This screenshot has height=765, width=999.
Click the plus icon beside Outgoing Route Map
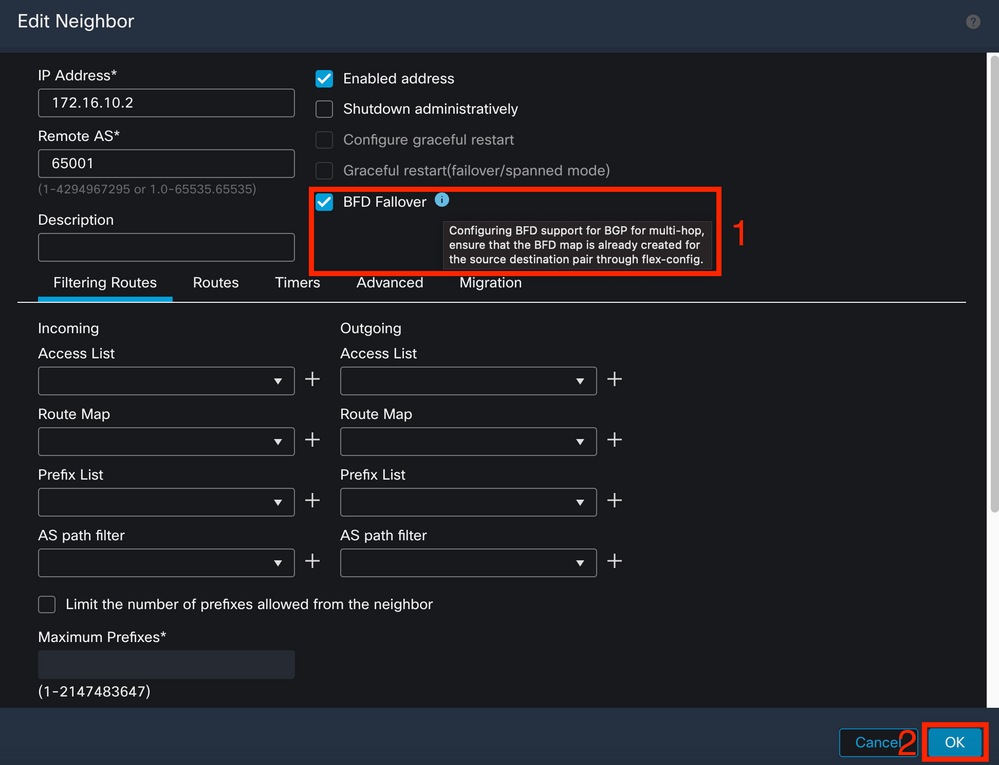(x=614, y=440)
